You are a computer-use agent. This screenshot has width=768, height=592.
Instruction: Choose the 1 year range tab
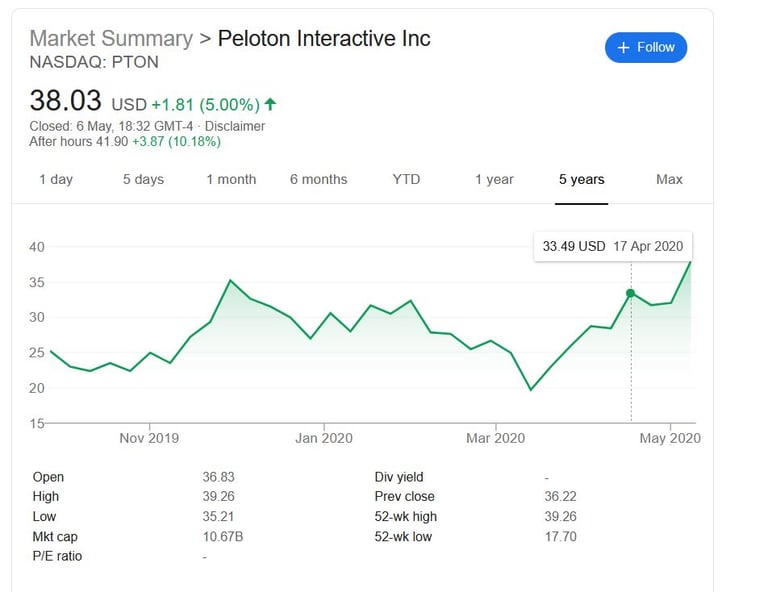pos(494,179)
